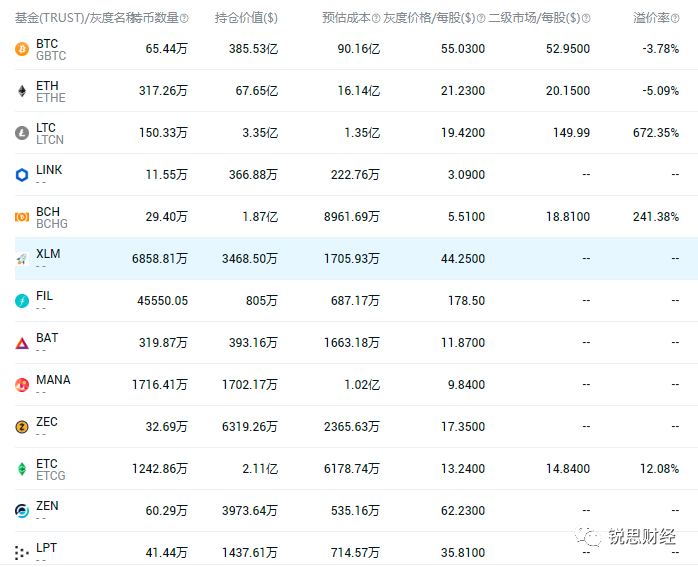Click BTC holdings value 385.53亿

click(253, 49)
